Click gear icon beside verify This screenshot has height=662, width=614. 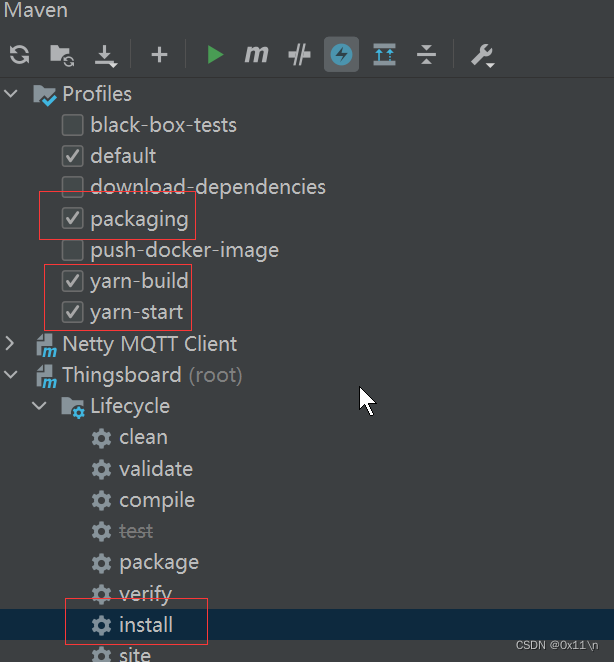click(x=101, y=594)
